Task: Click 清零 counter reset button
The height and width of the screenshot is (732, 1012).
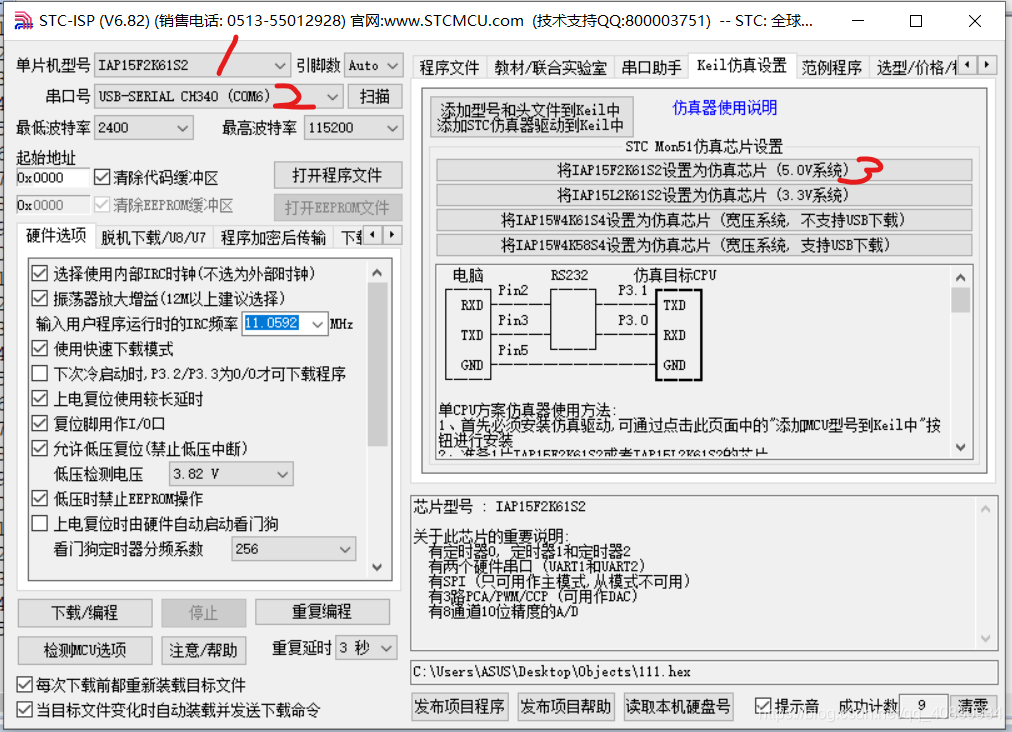Action: tap(972, 706)
